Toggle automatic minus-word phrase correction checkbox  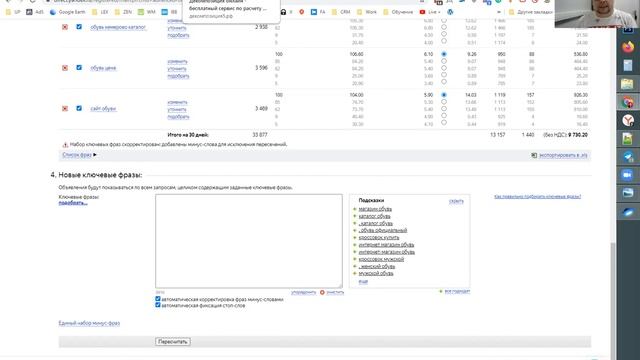point(158,299)
